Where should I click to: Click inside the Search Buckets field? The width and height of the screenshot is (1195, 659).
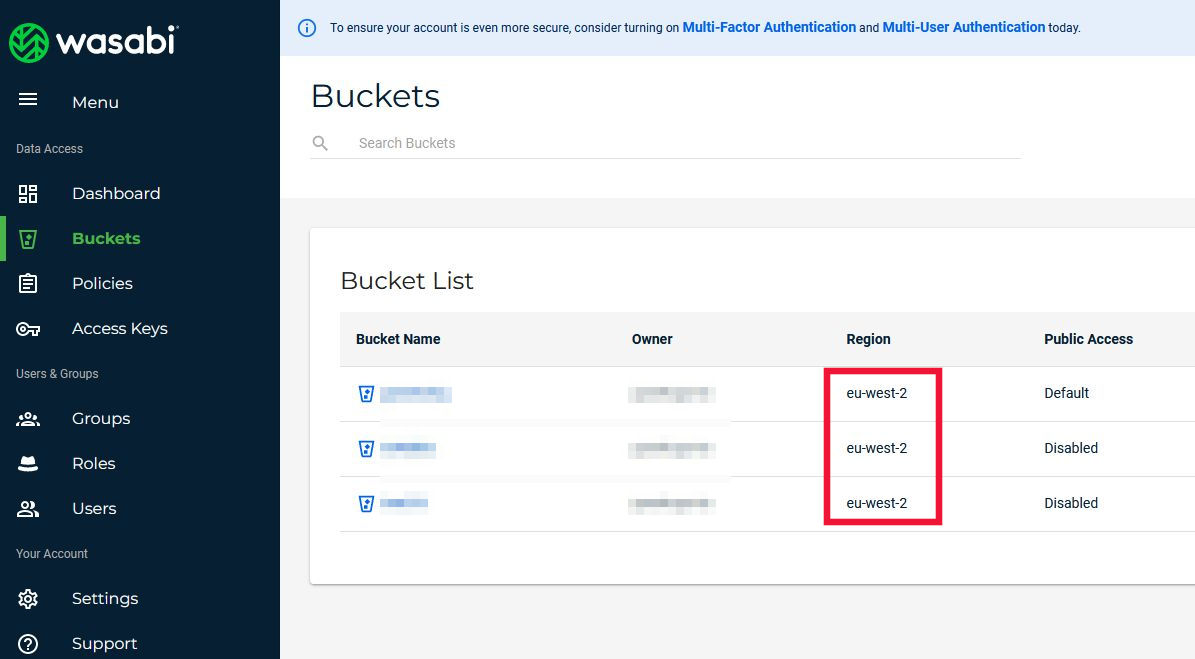pyautogui.click(x=680, y=143)
